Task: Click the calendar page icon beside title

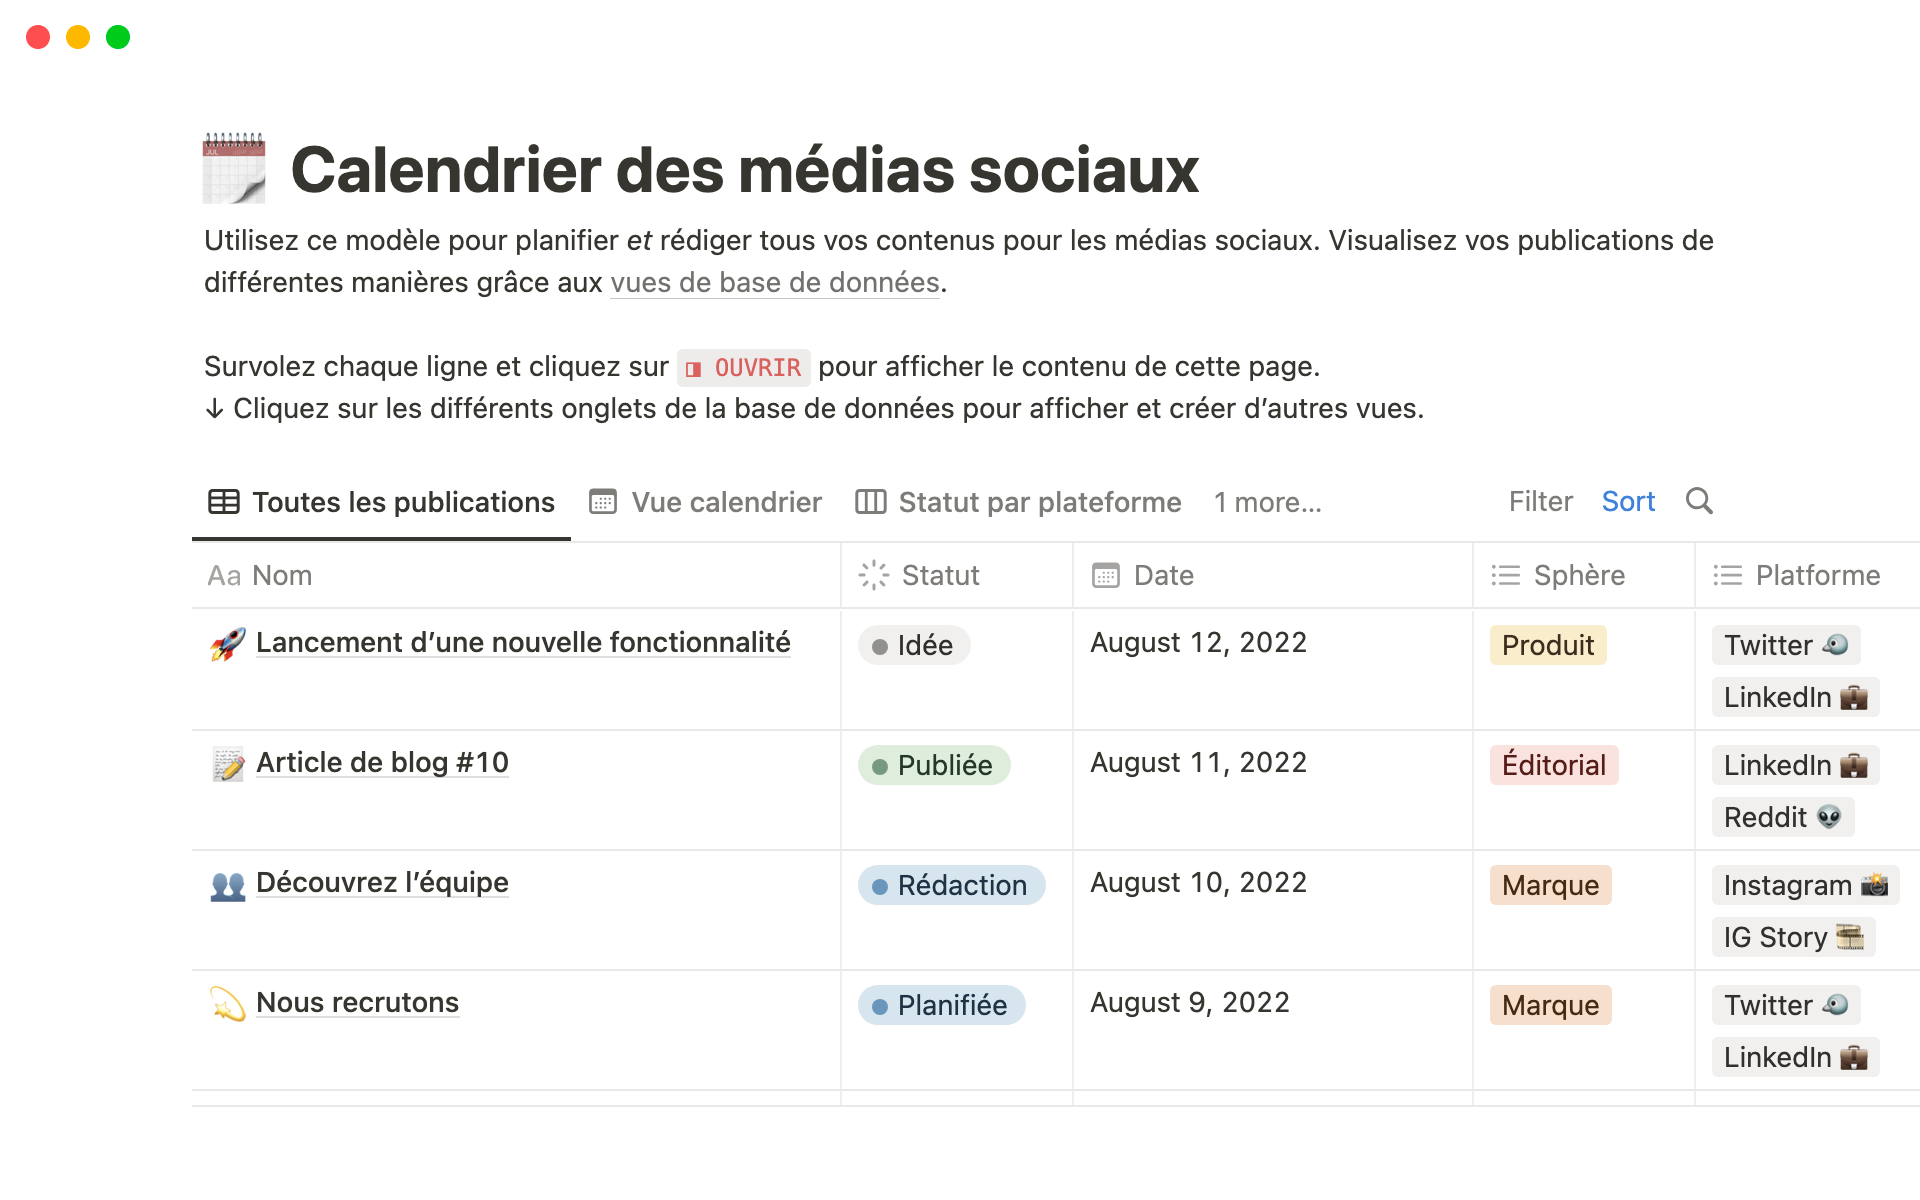Action: pyautogui.click(x=234, y=168)
